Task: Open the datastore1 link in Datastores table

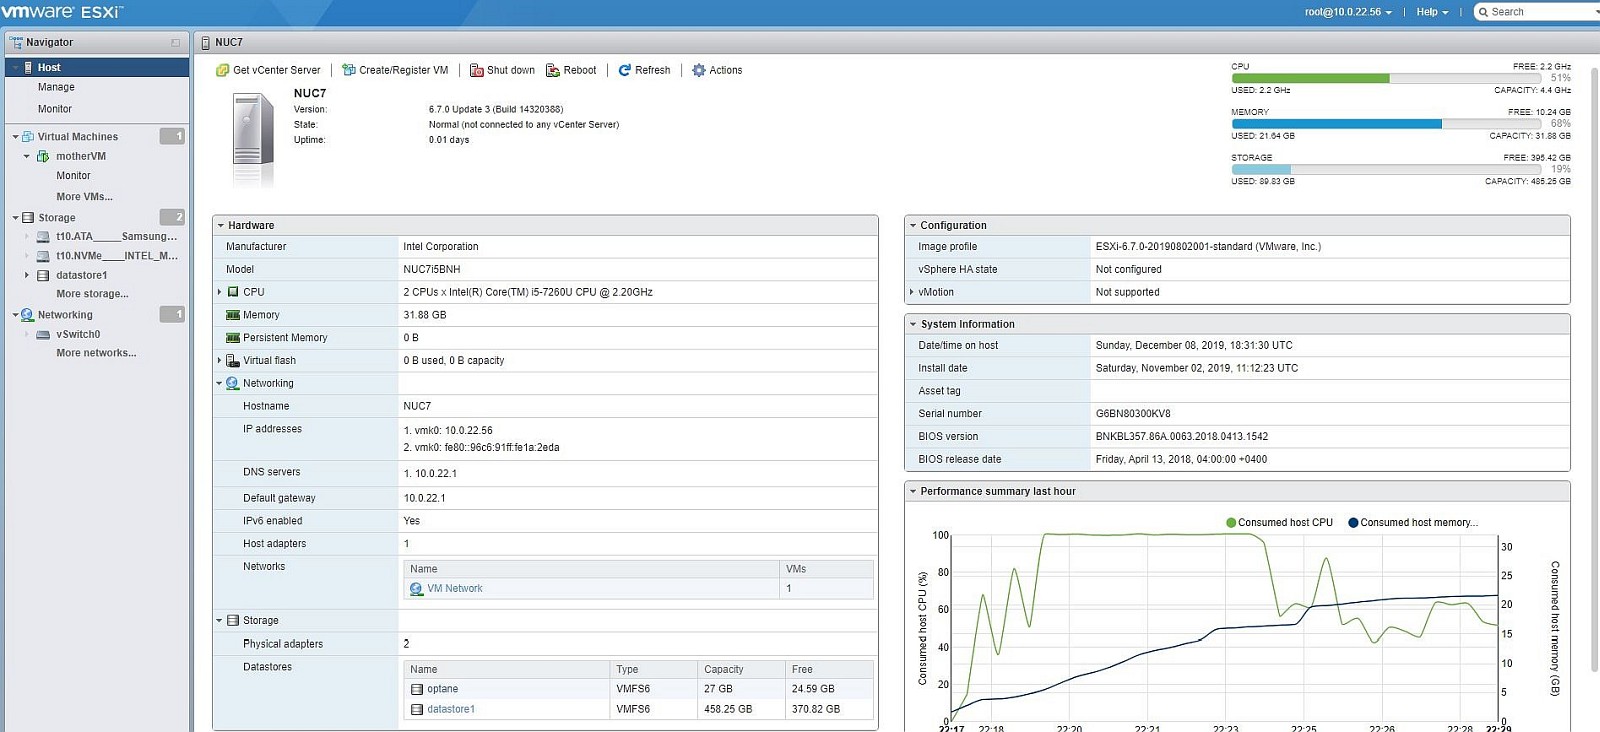Action: (451, 709)
